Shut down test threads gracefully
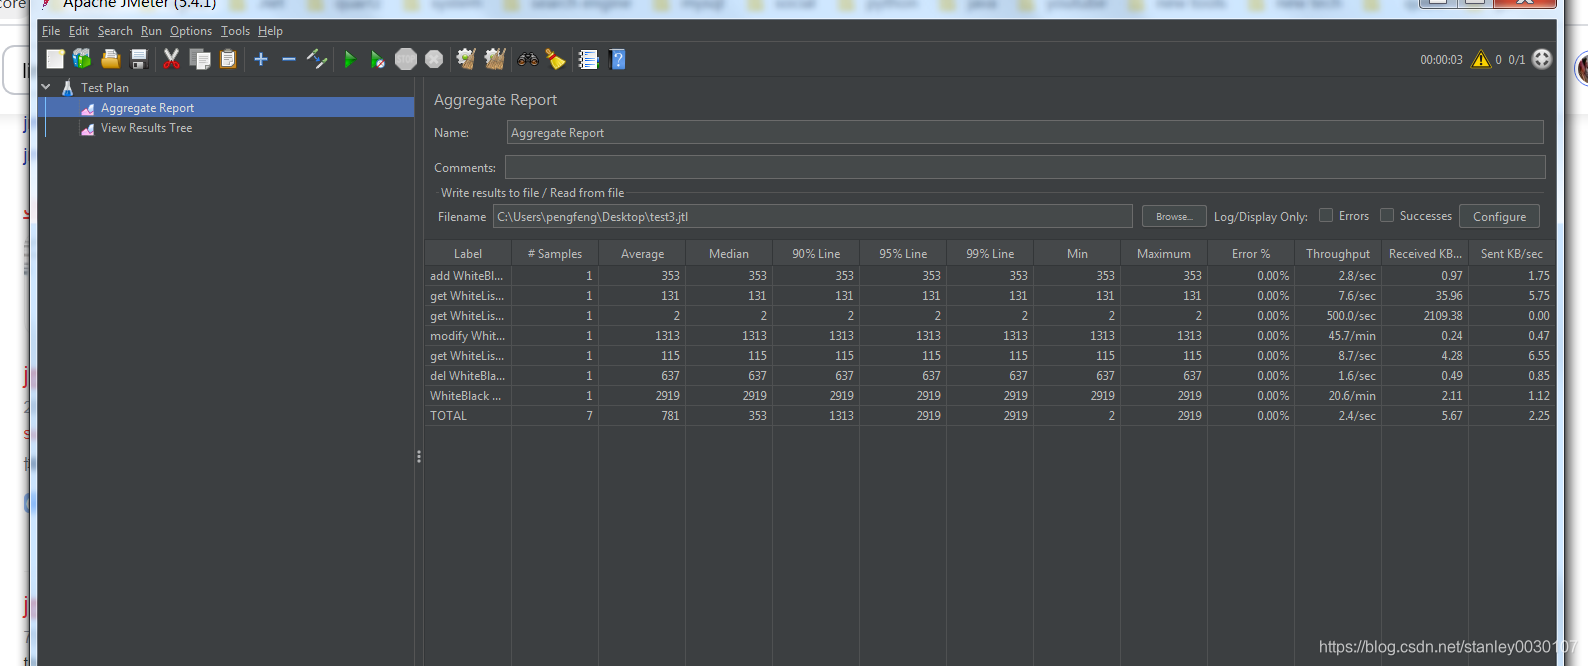Image resolution: width=1588 pixels, height=666 pixels. (434, 60)
